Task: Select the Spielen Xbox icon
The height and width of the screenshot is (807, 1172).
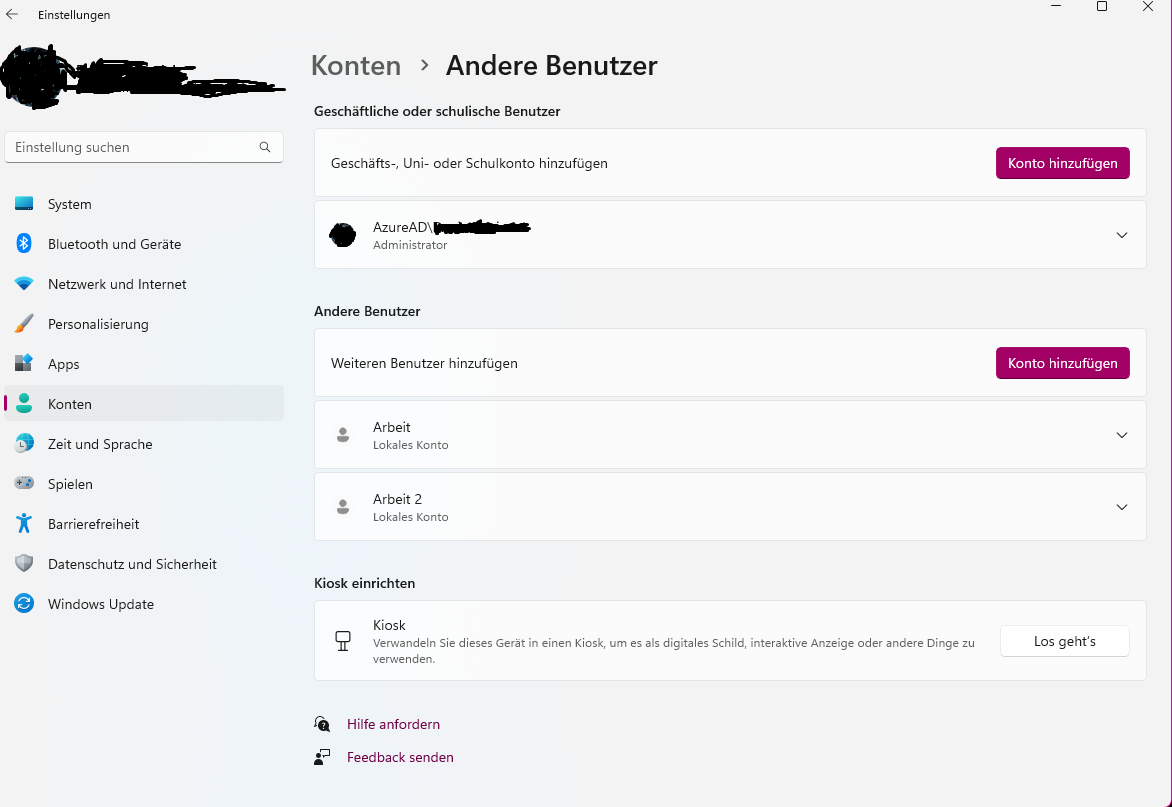Action: [x=23, y=484]
